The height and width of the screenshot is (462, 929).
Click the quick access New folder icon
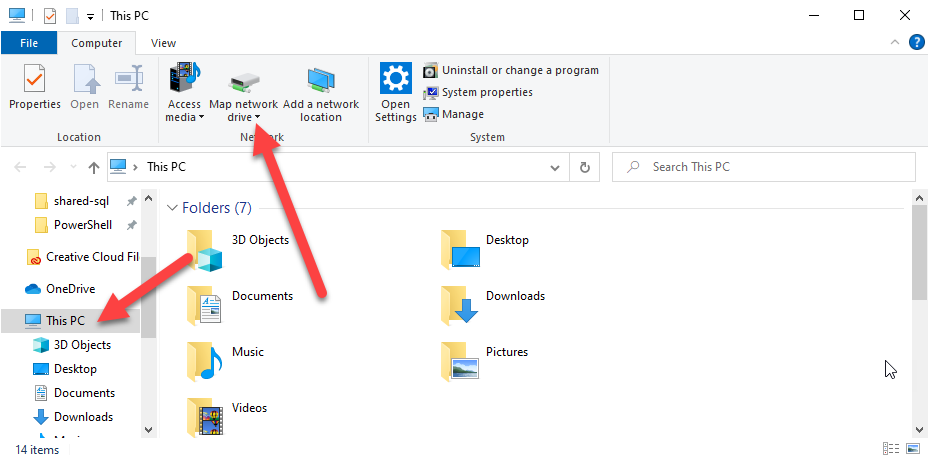pos(72,15)
